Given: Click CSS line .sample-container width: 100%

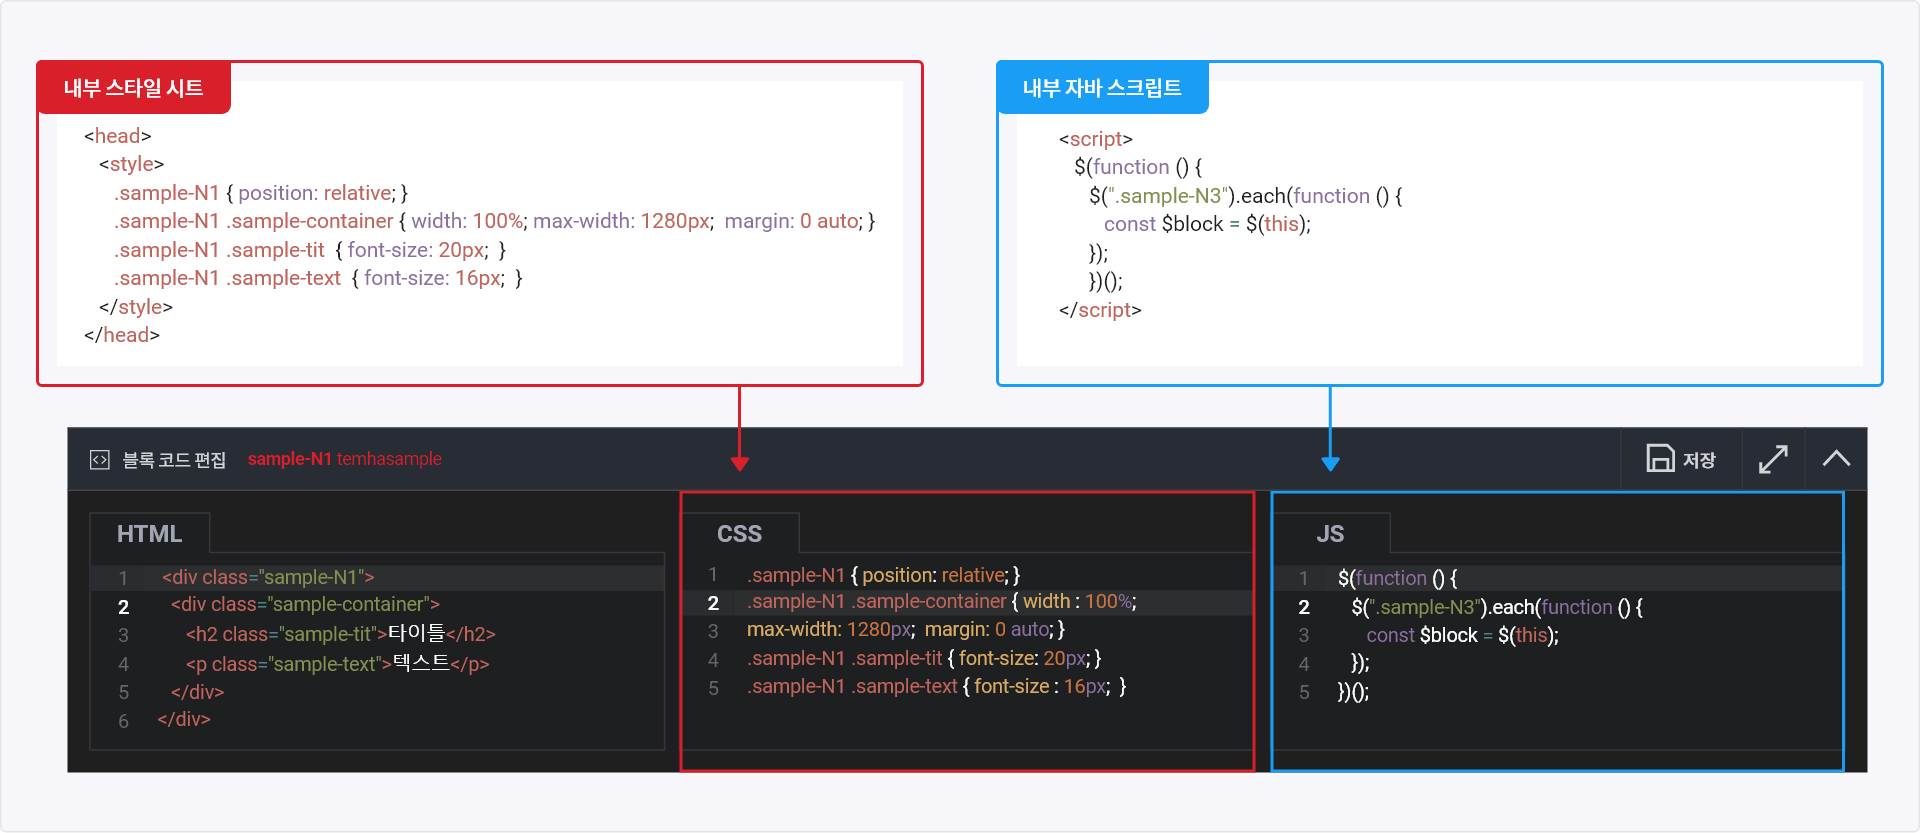Looking at the screenshot, I should (x=941, y=602).
